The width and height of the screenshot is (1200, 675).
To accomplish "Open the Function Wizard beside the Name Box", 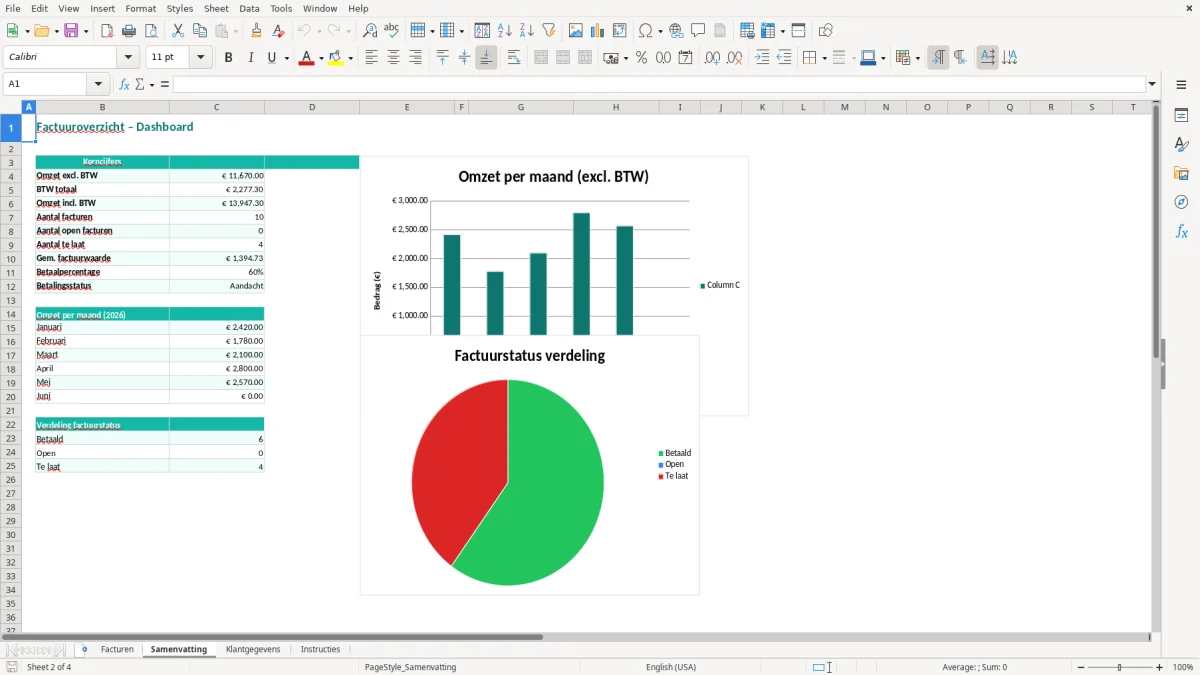I will point(125,85).
